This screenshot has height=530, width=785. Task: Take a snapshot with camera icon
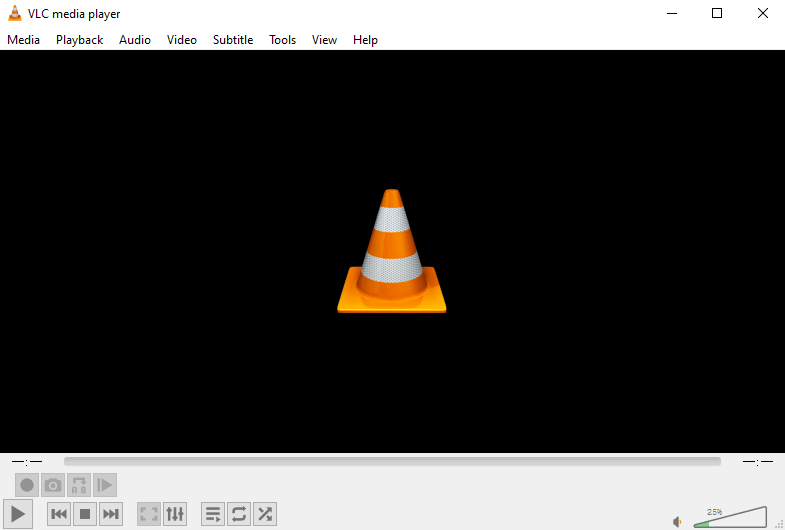(x=53, y=485)
